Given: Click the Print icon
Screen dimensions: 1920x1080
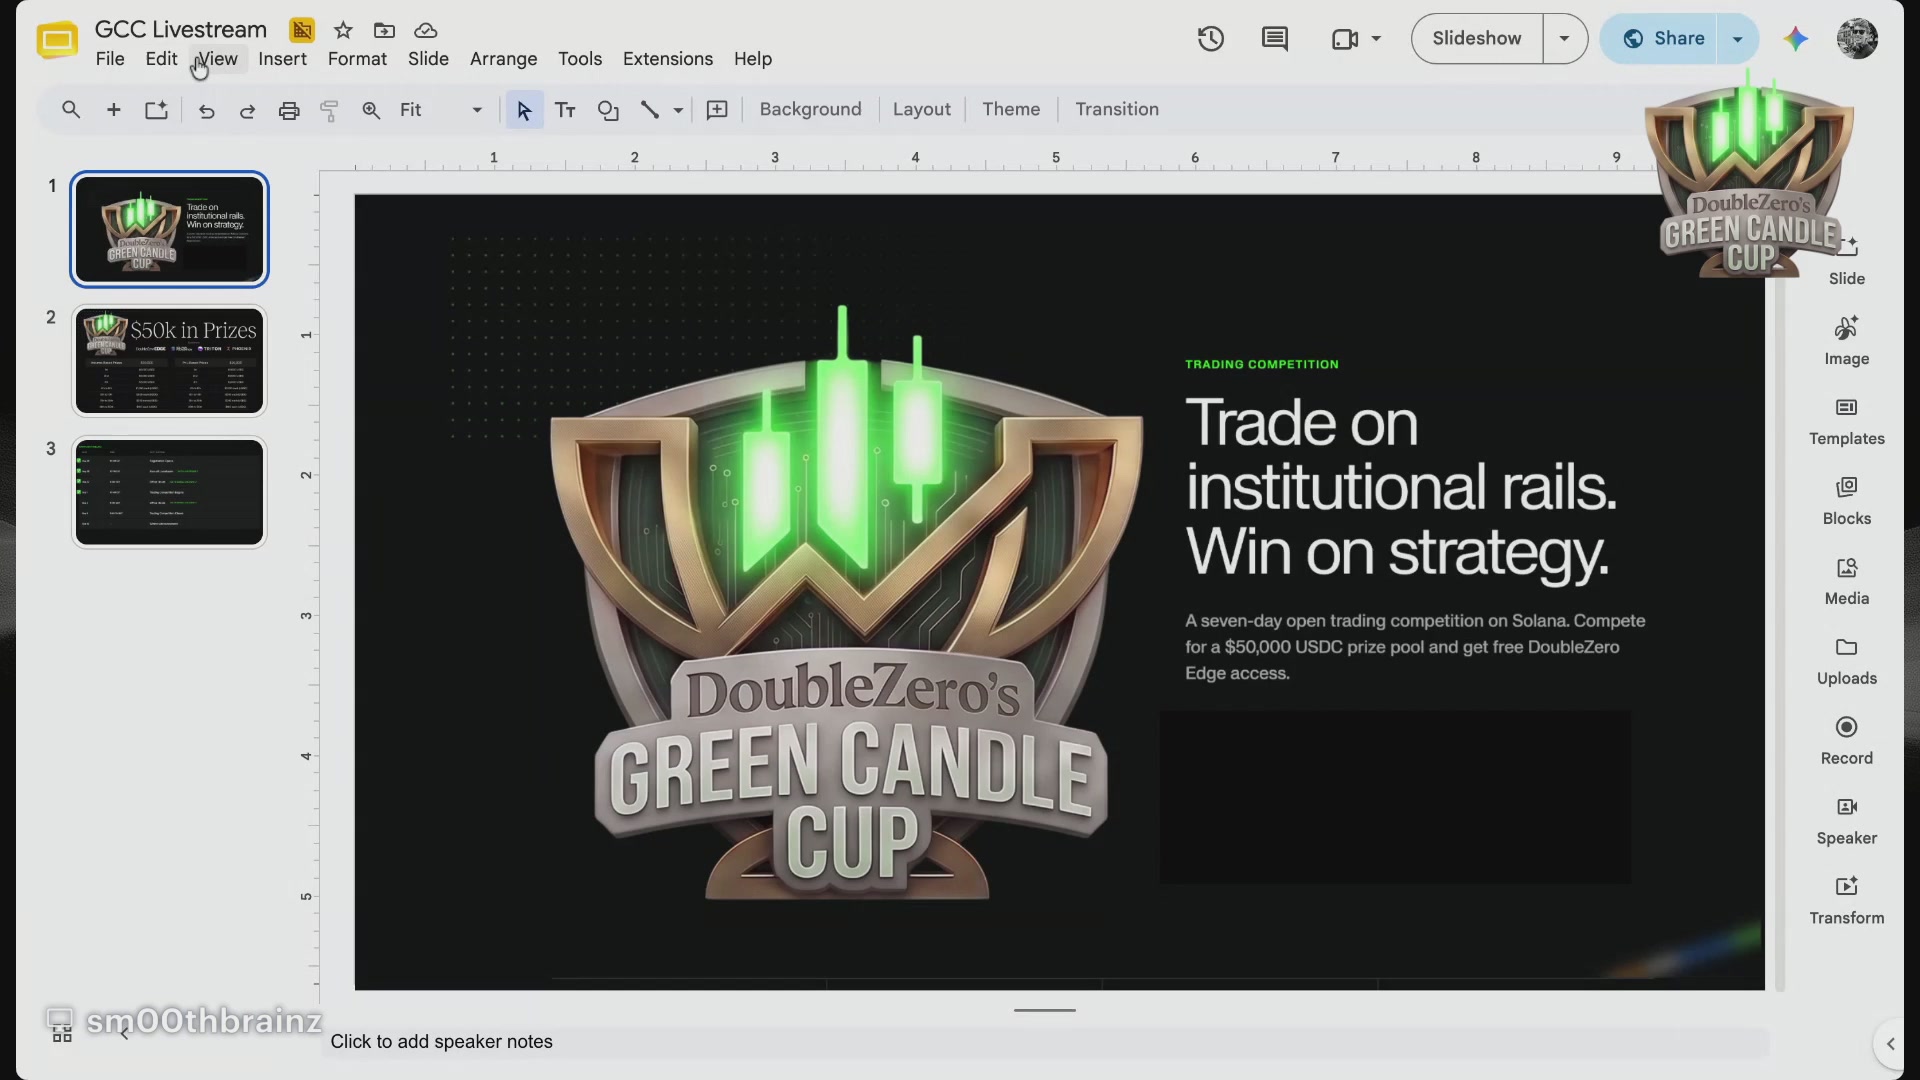Looking at the screenshot, I should tap(289, 110).
